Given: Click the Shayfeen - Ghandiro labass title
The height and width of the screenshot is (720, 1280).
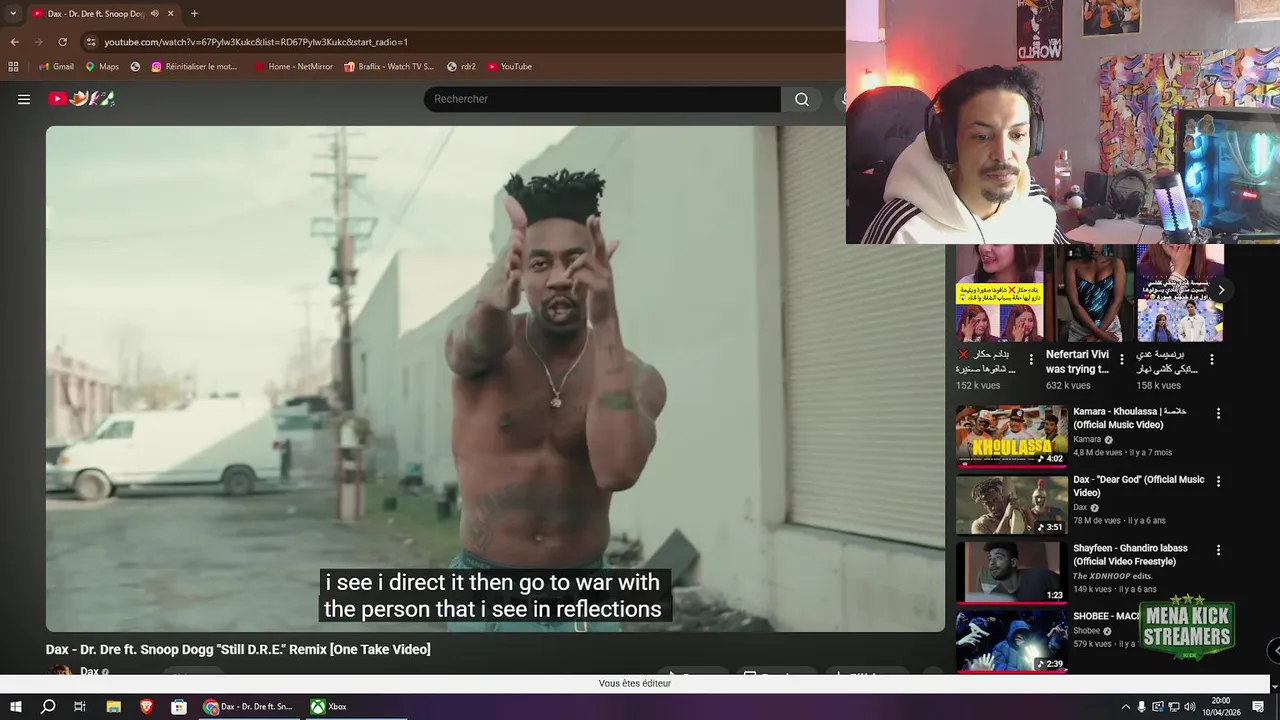Looking at the screenshot, I should (x=1129, y=555).
